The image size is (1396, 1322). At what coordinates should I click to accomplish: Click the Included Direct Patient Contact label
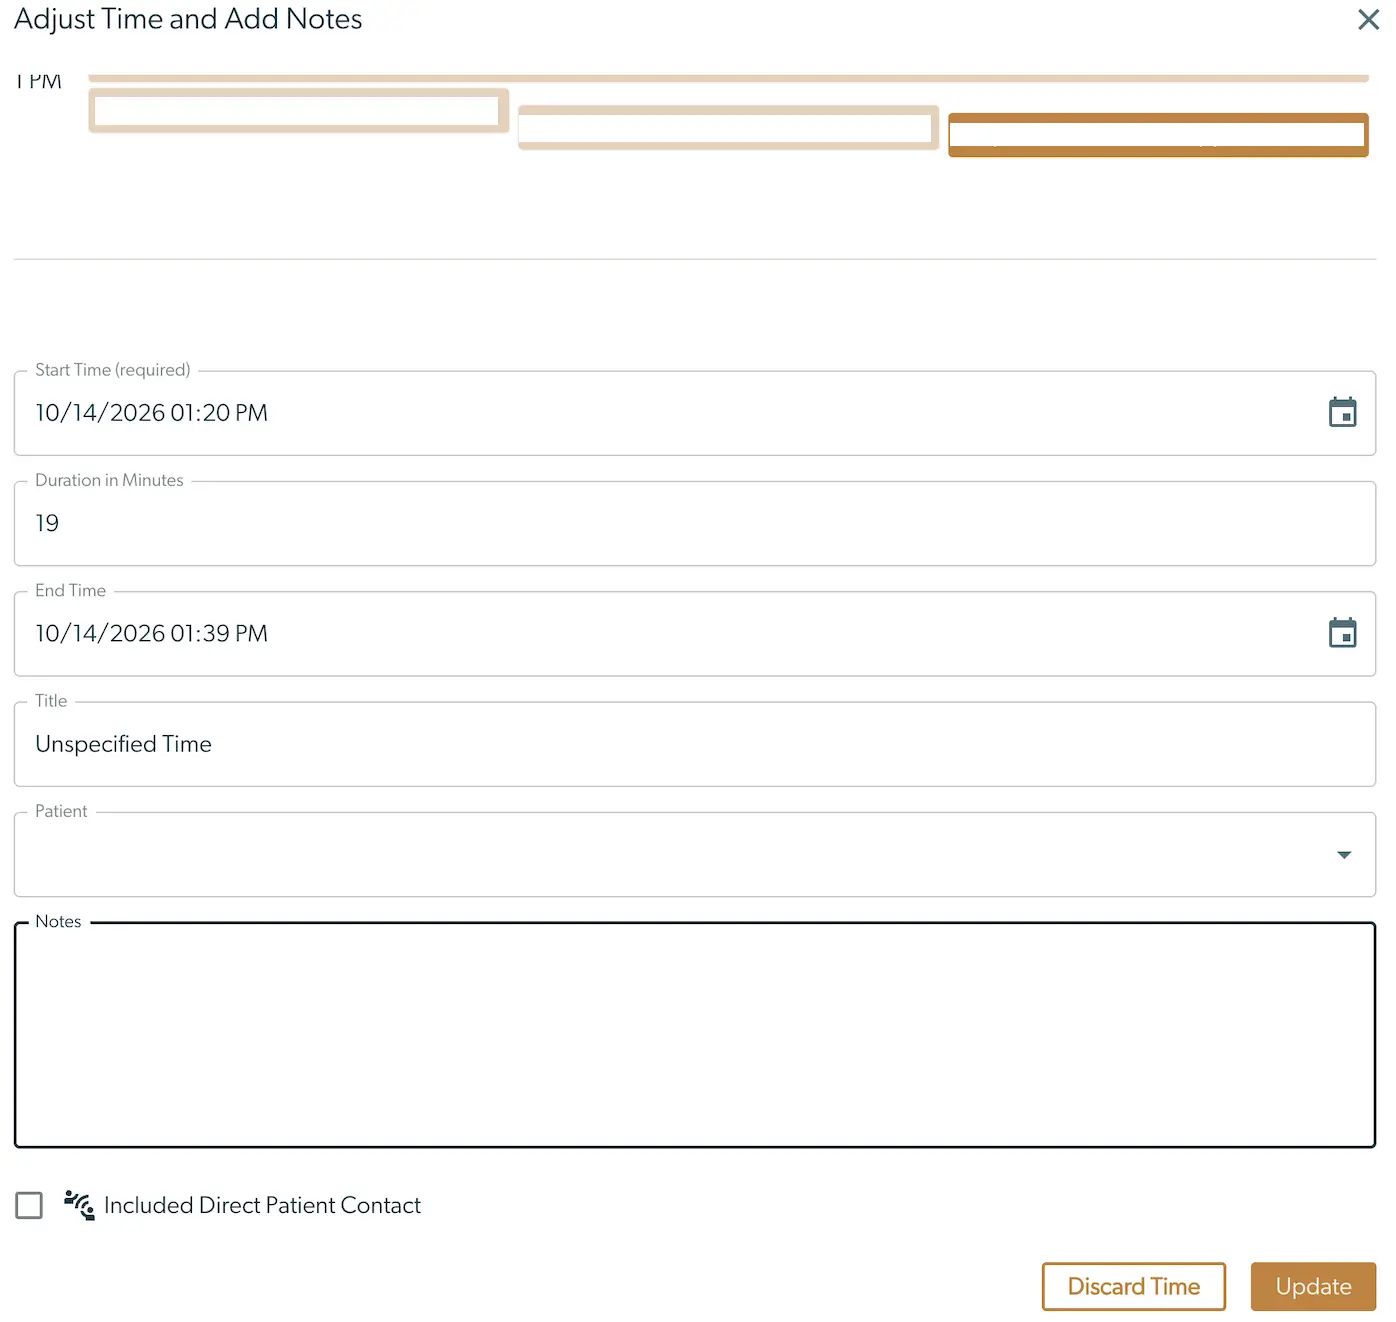point(262,1205)
